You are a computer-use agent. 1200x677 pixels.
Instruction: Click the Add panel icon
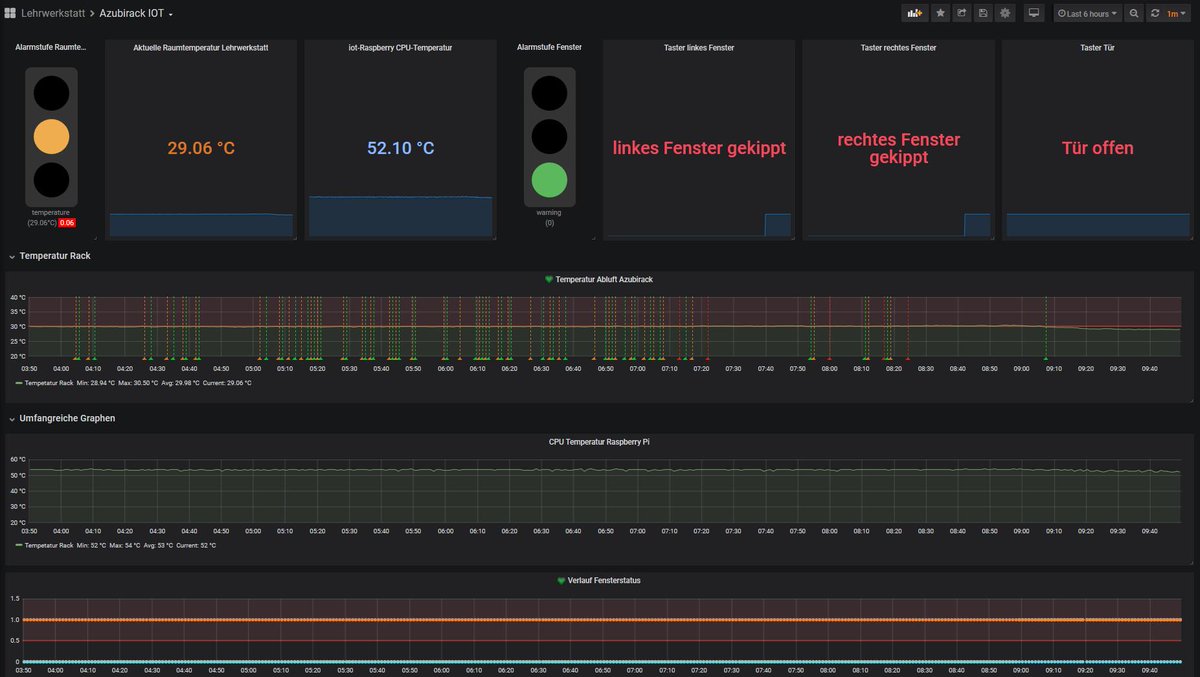(914, 13)
